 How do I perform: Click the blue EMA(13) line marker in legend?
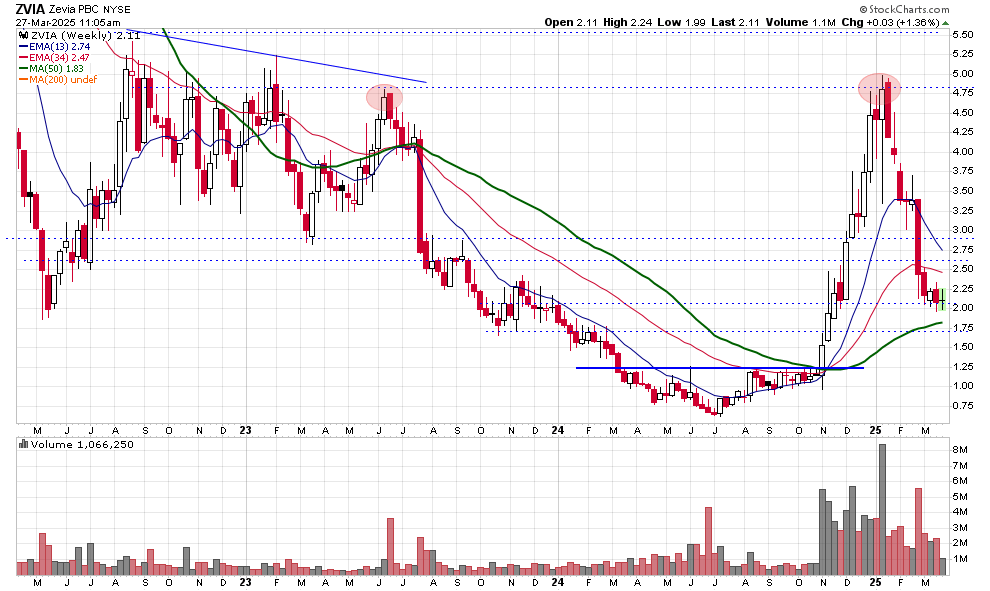tap(24, 47)
